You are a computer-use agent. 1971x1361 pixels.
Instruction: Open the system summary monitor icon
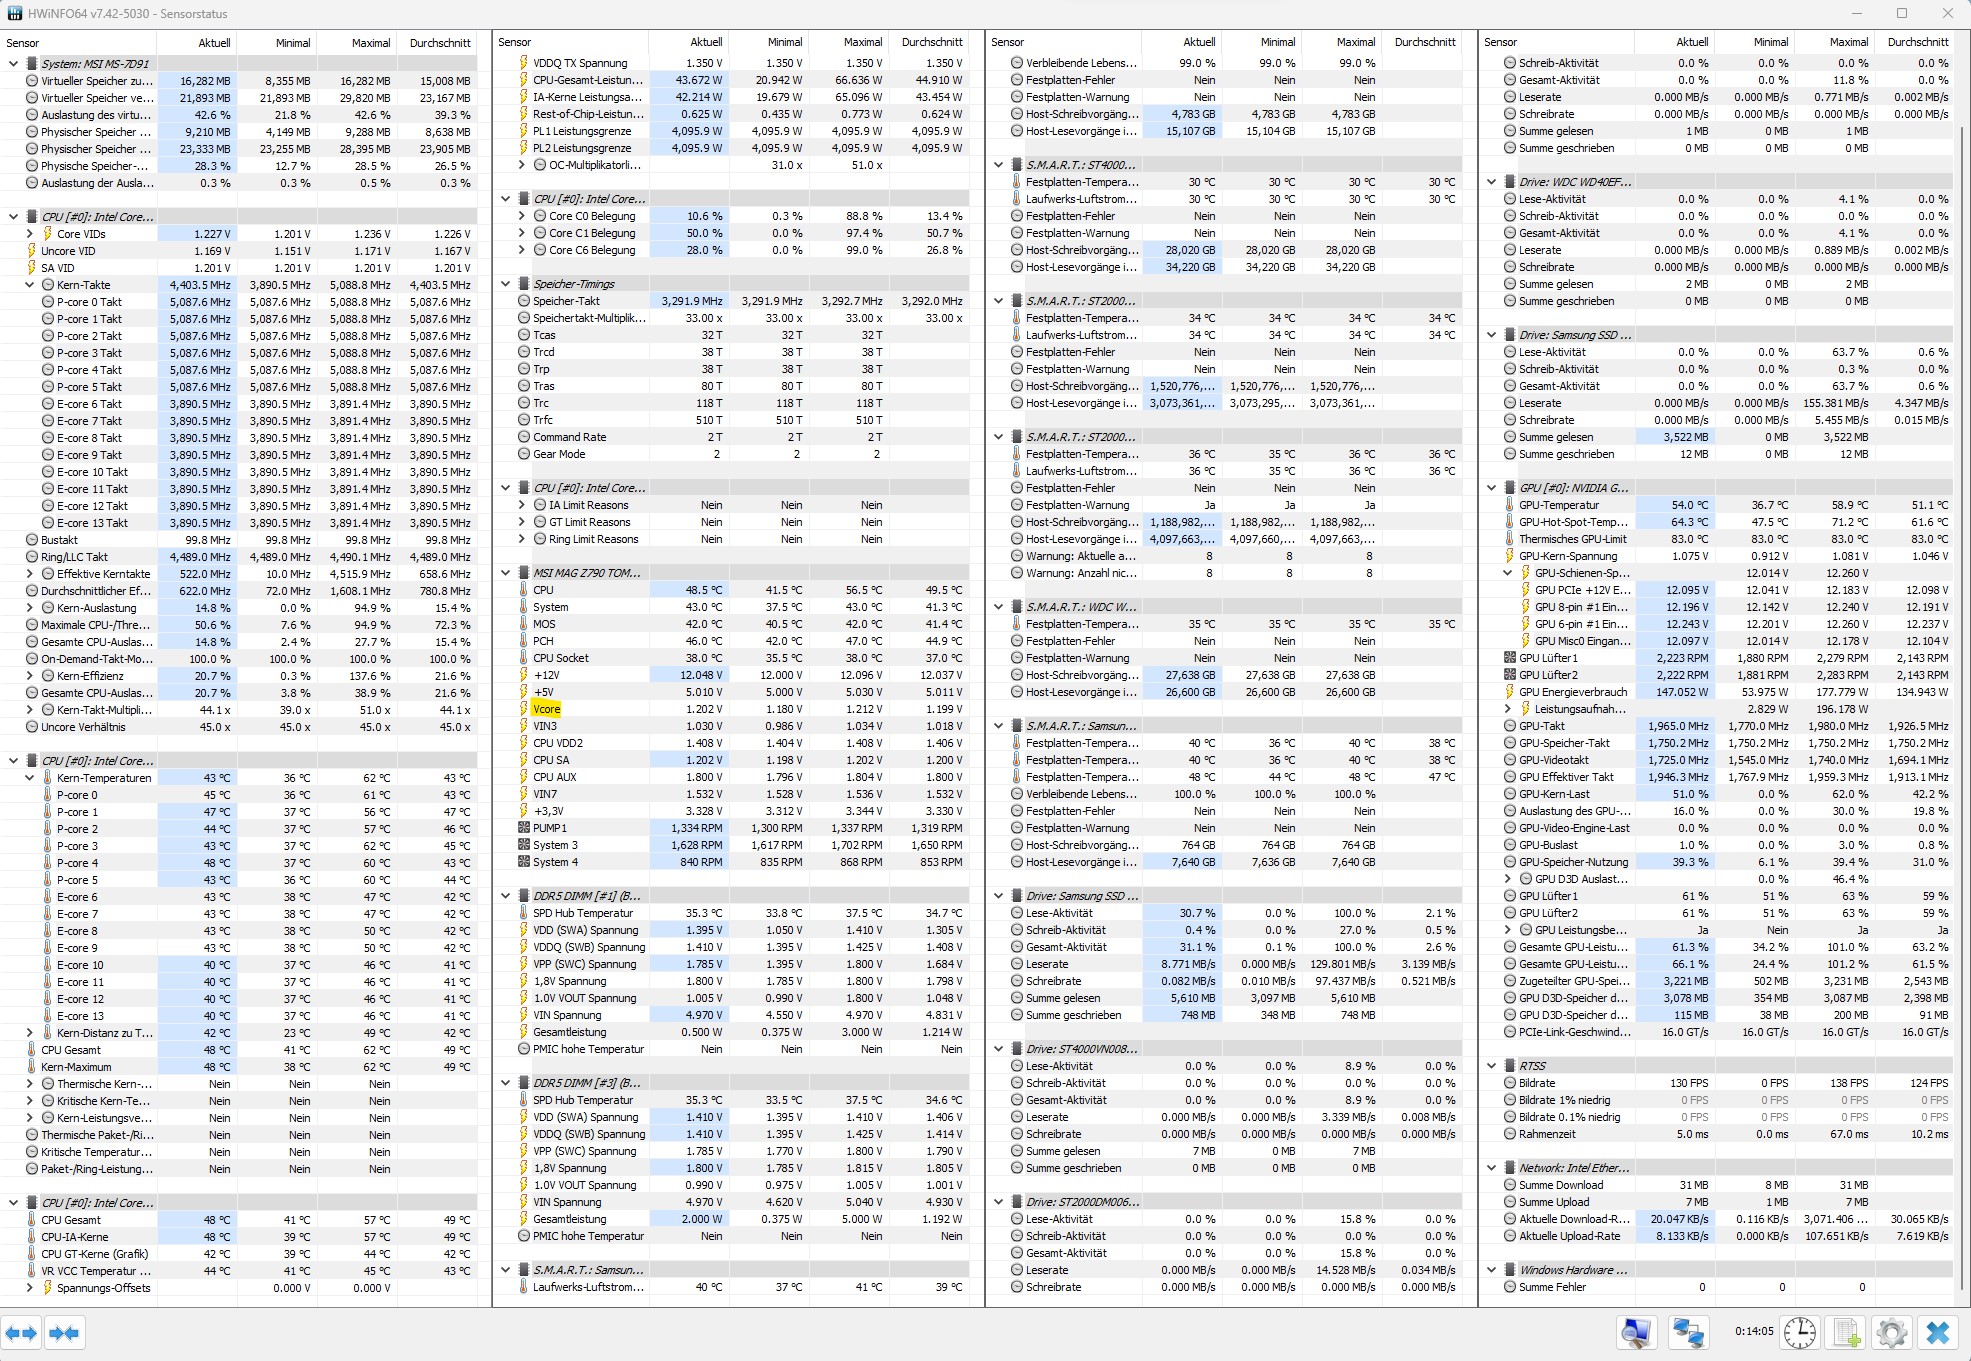point(1636,1333)
